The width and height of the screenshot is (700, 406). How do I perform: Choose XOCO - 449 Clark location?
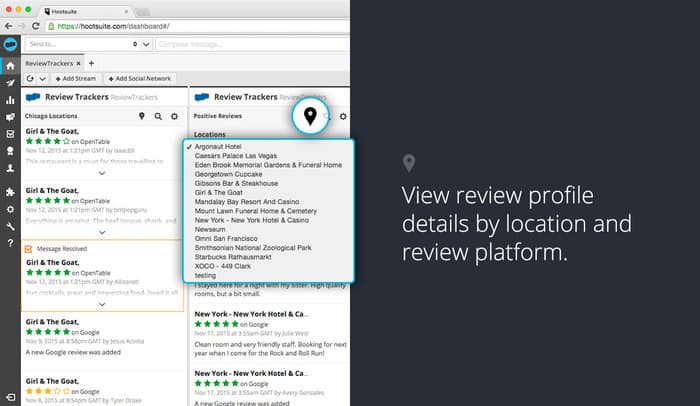222,266
